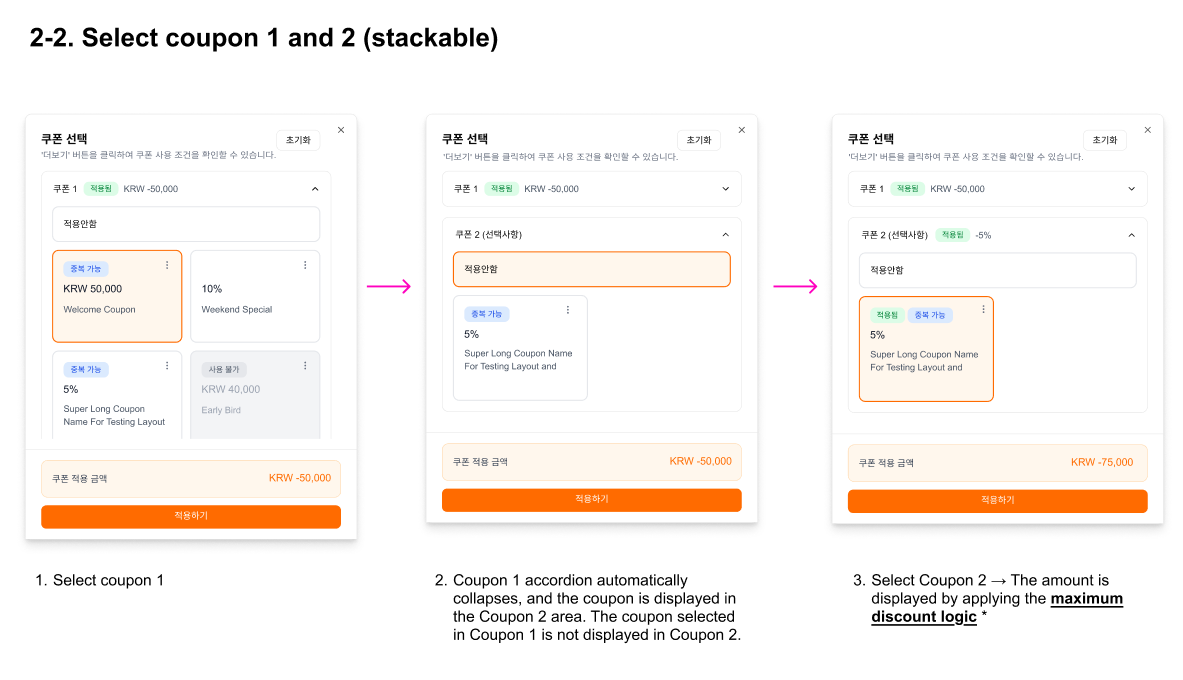The height and width of the screenshot is (680, 1183).
Task: Click the 초기화 reset button in the left panel
Action: coord(298,141)
